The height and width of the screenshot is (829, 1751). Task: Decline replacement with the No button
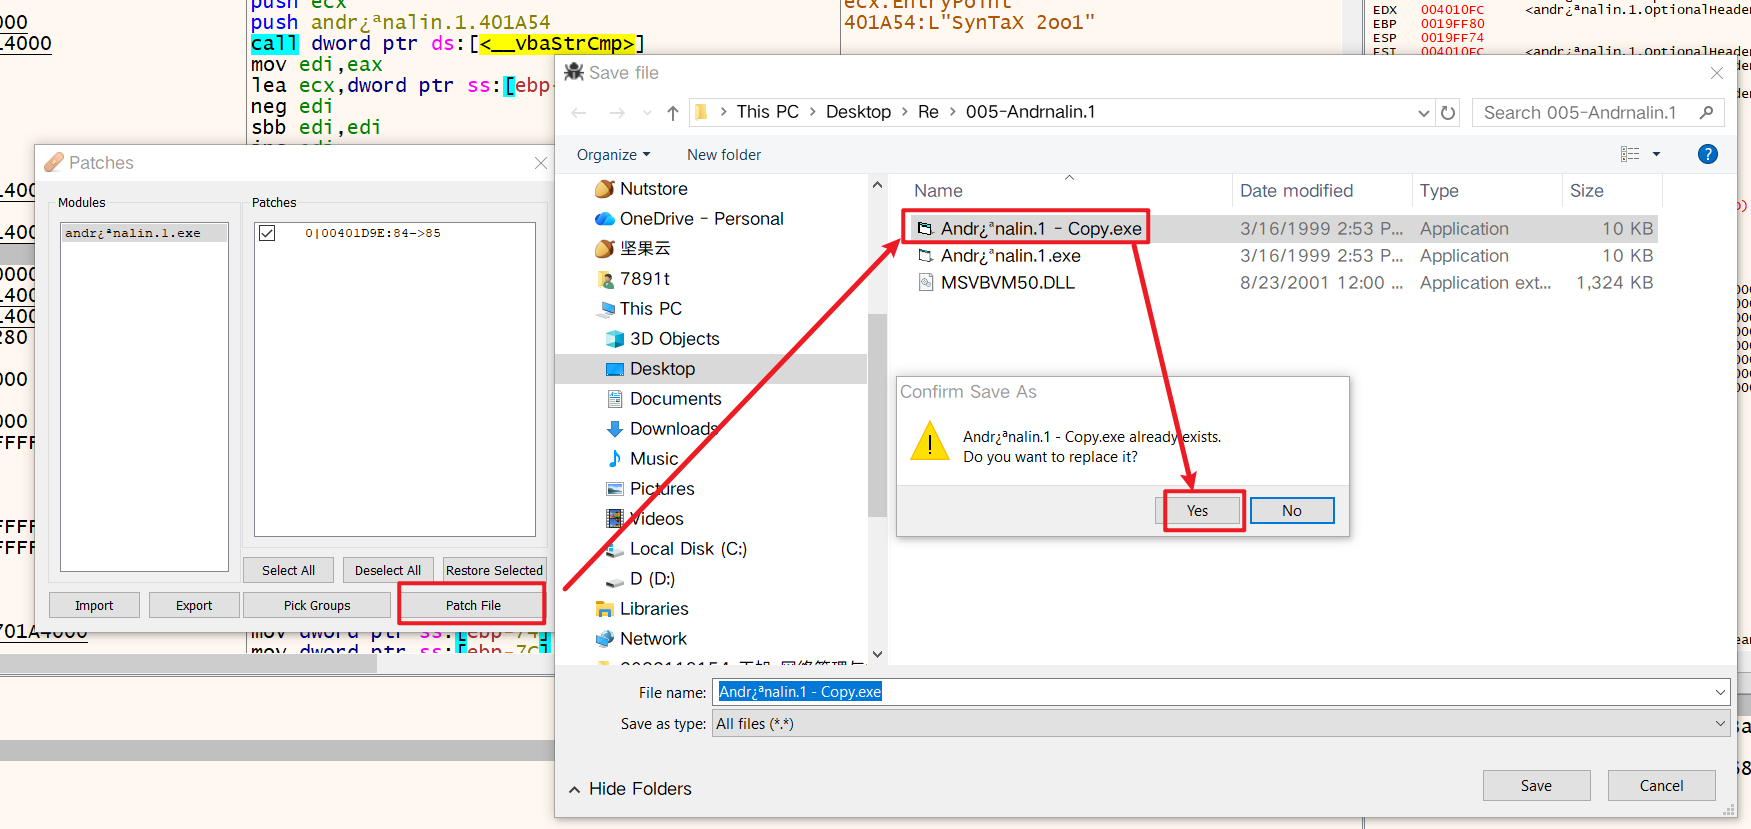(1292, 511)
